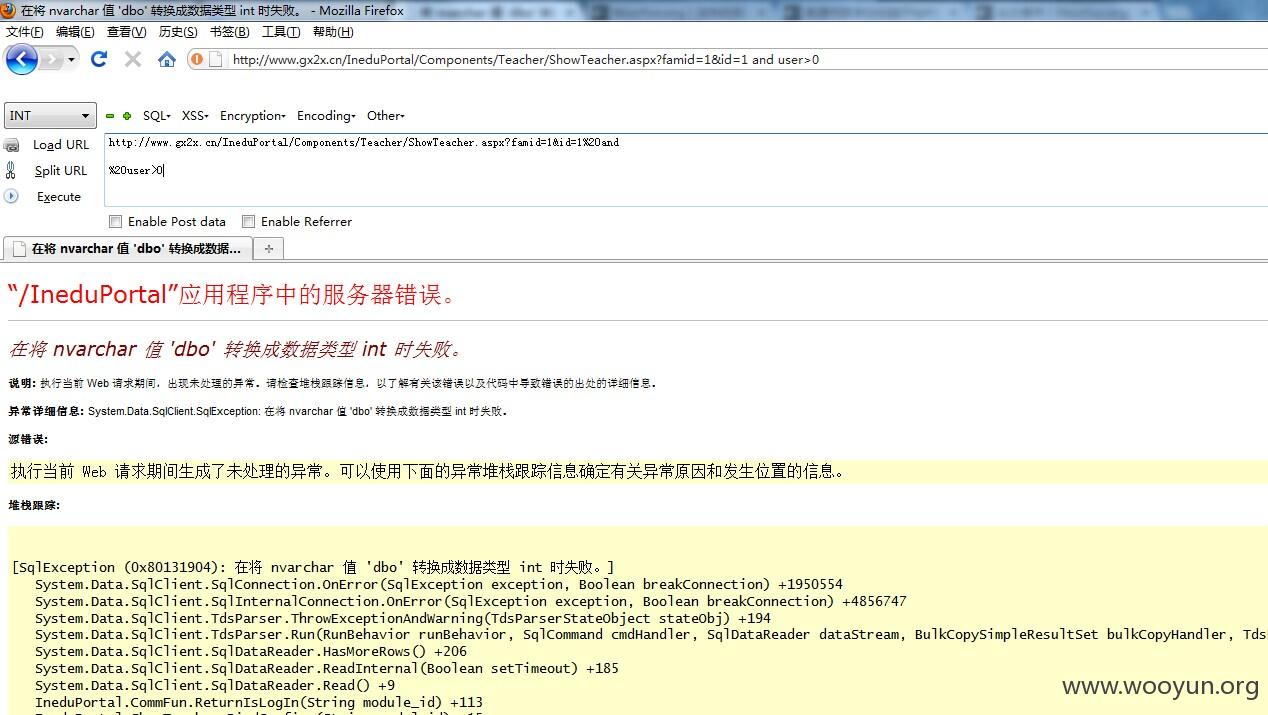
Task: Click the red heading “/IneduPortal”应用程序中的服务器错误
Action: pos(233,294)
